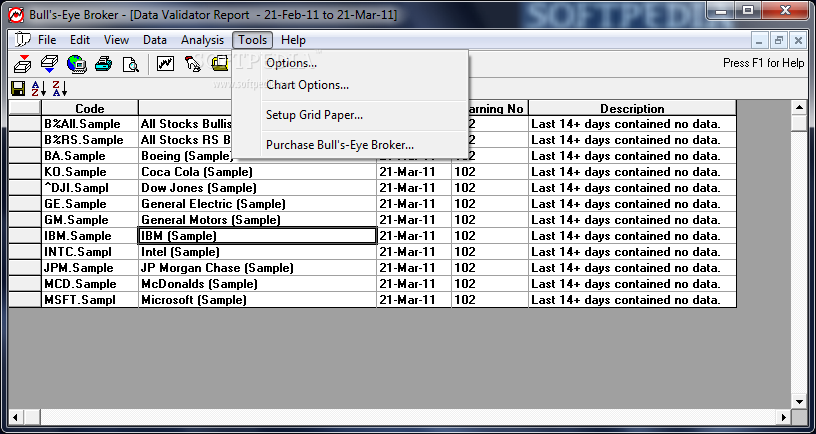The width and height of the screenshot is (816, 434).
Task: Click the vertical scrollbar thumb
Action: click(799, 123)
